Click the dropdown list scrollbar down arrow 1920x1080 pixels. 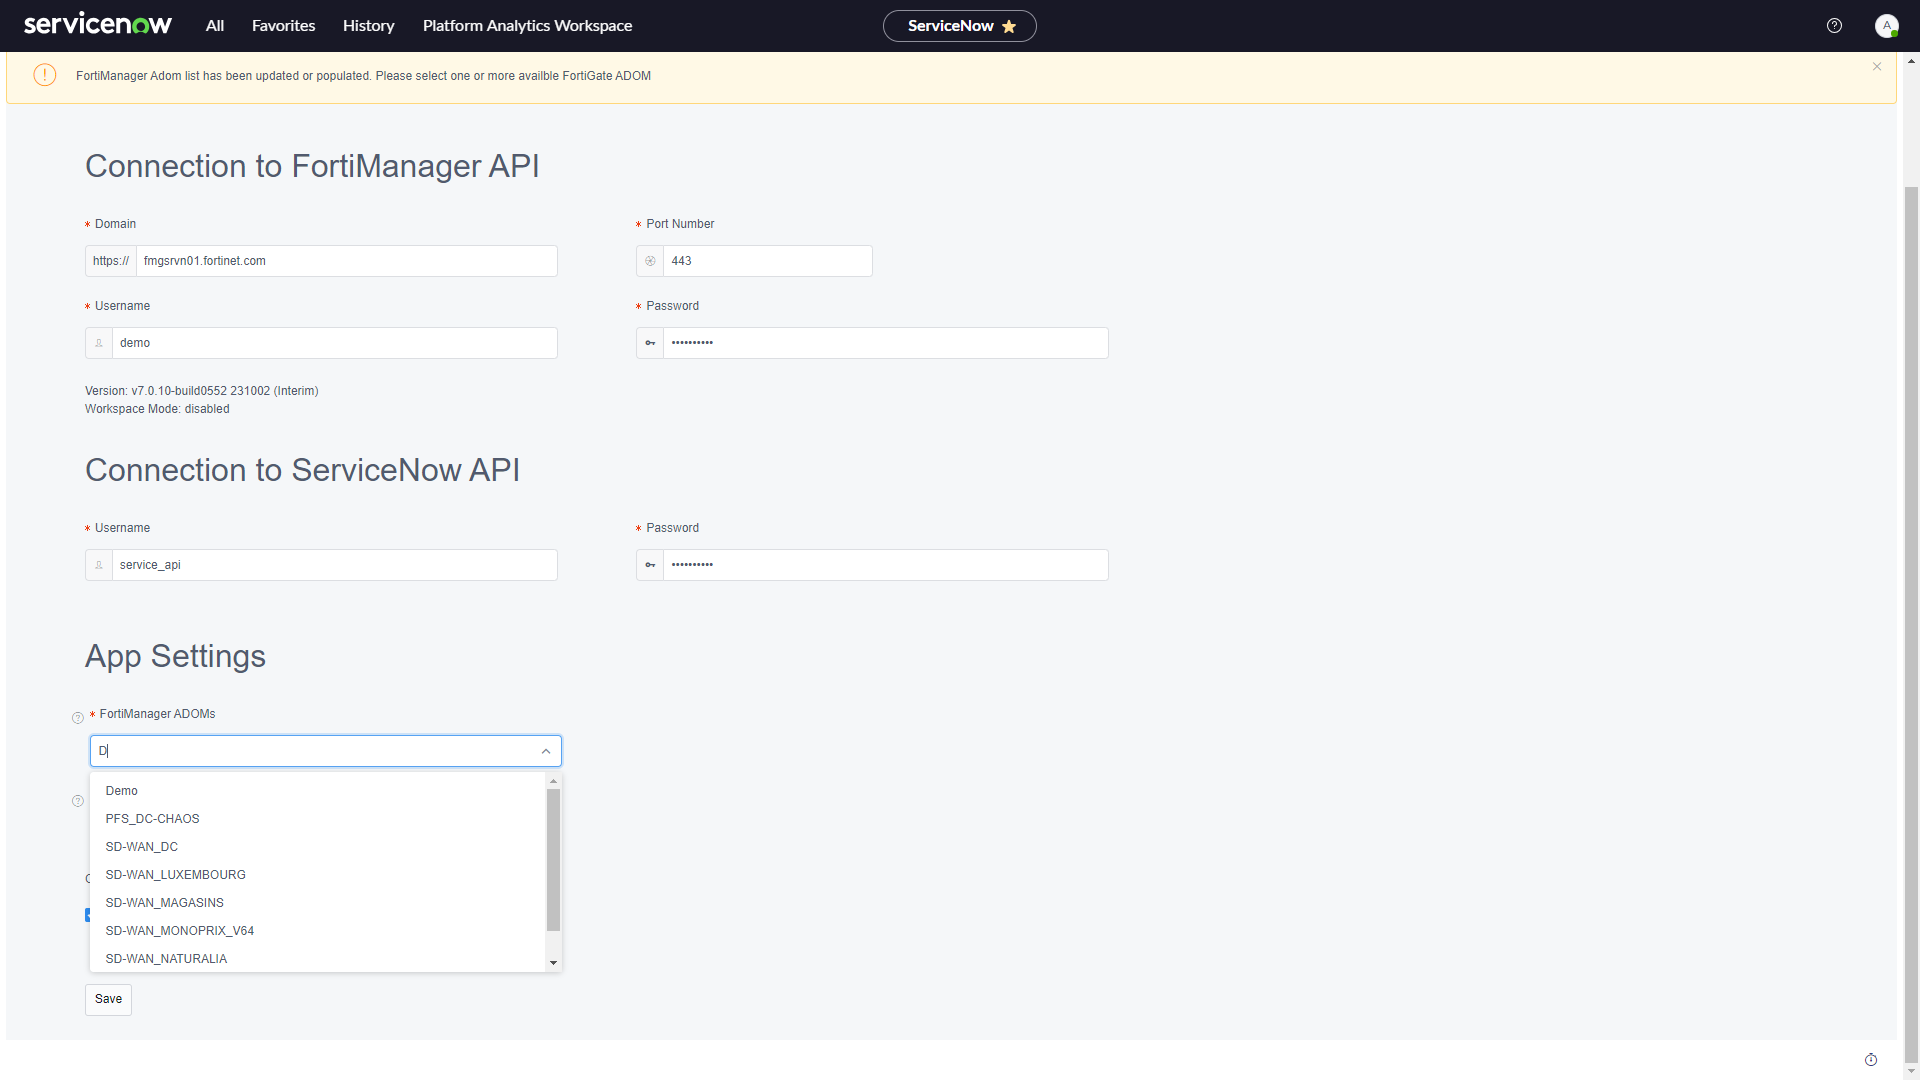(x=553, y=963)
